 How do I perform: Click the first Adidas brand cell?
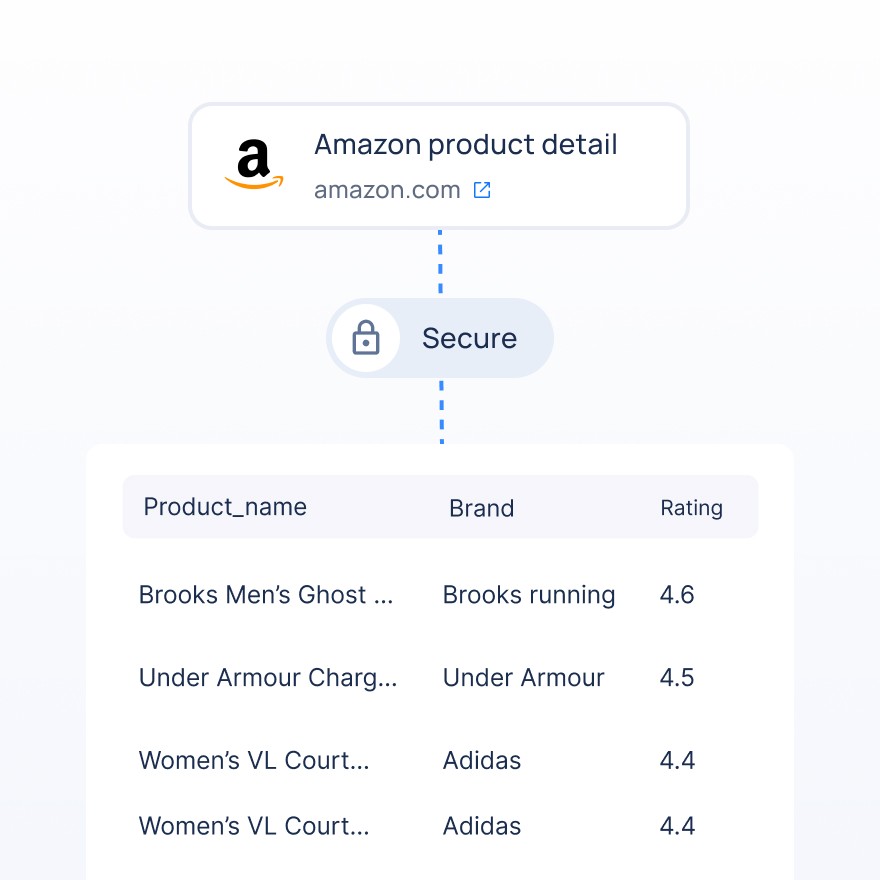(x=482, y=760)
